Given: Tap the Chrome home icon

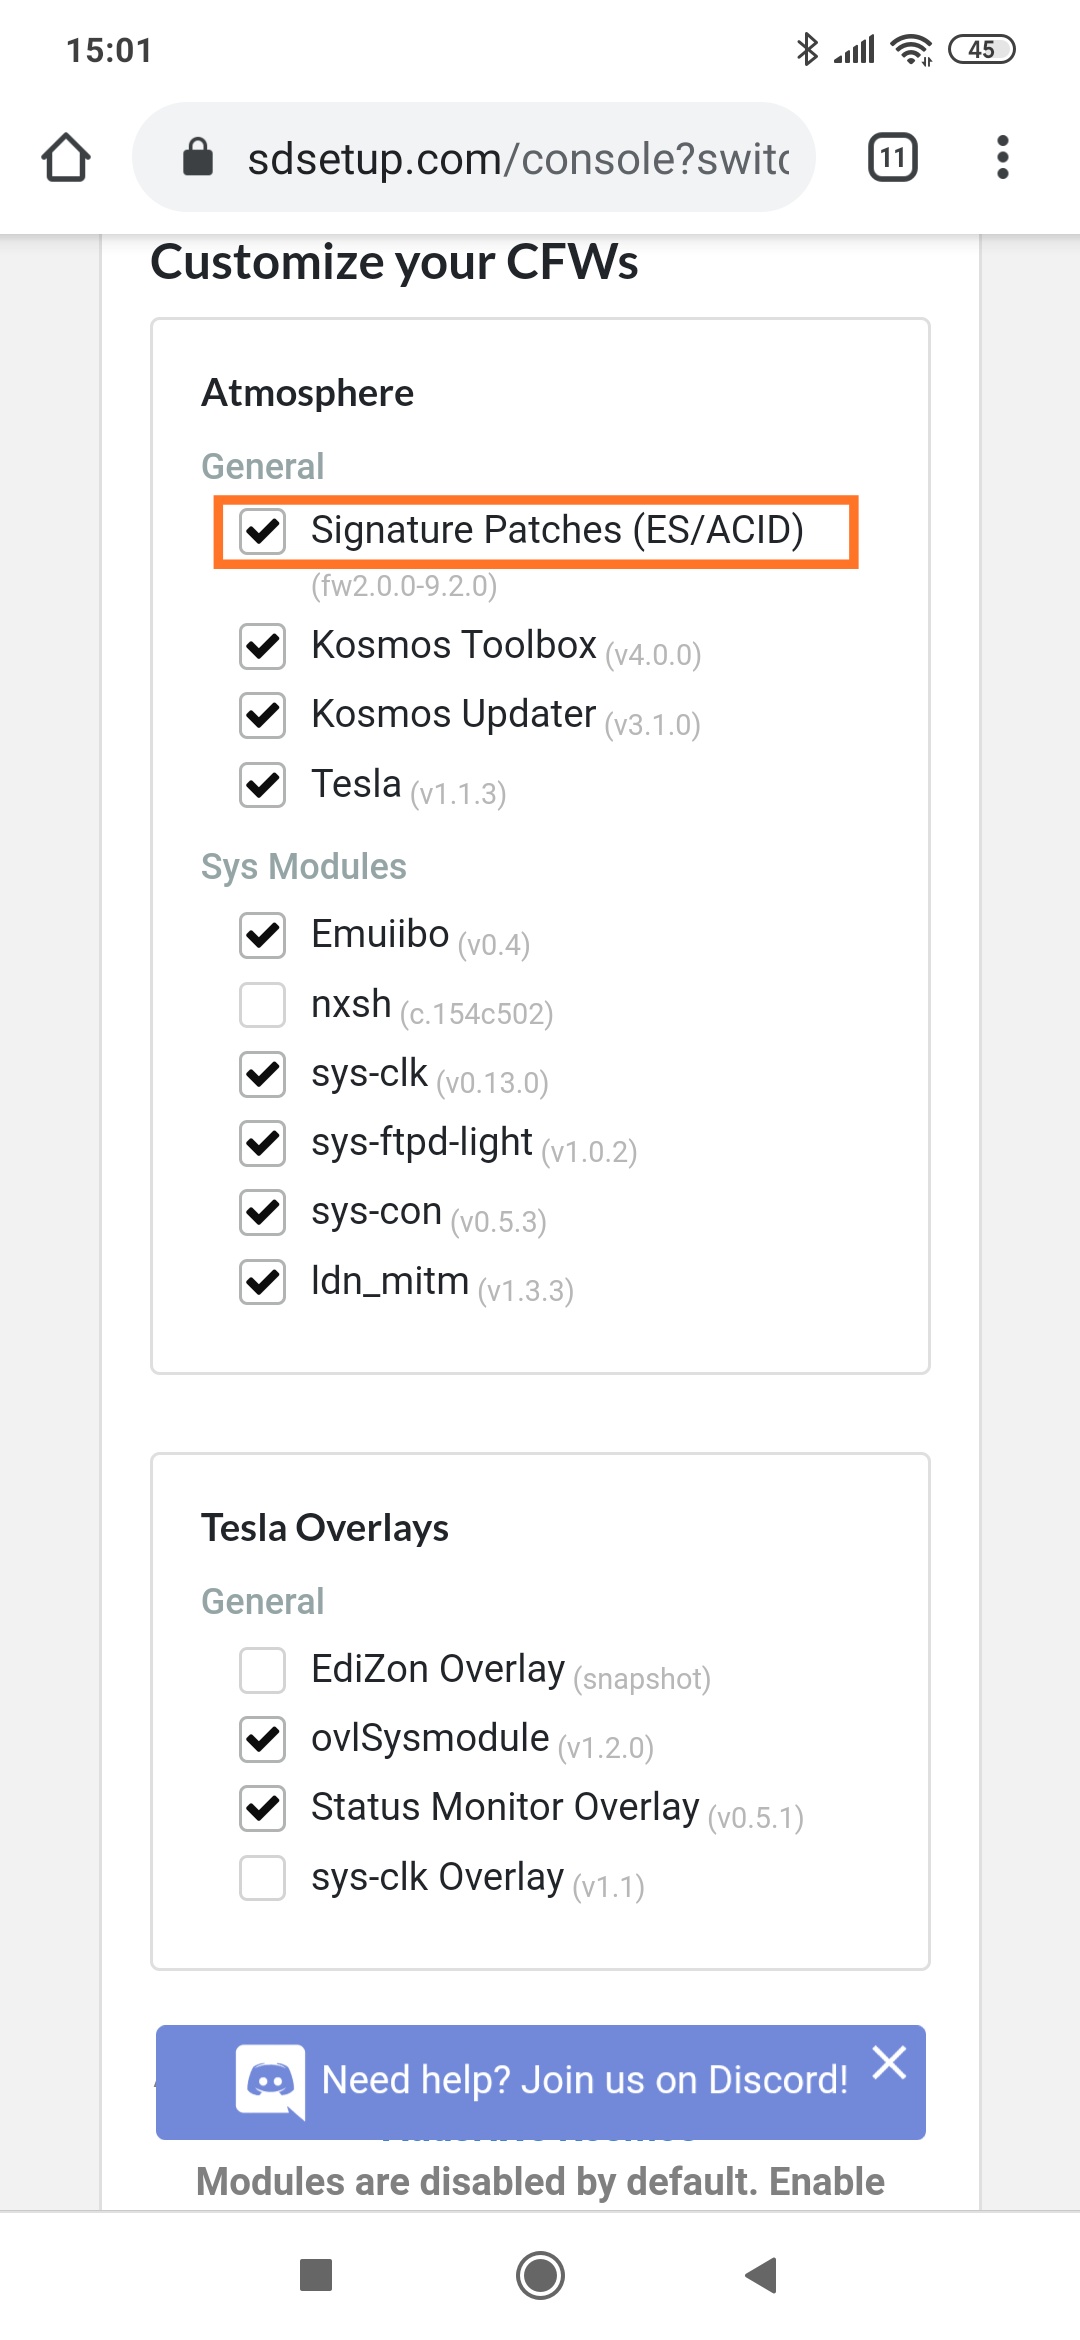Looking at the screenshot, I should tap(66, 158).
